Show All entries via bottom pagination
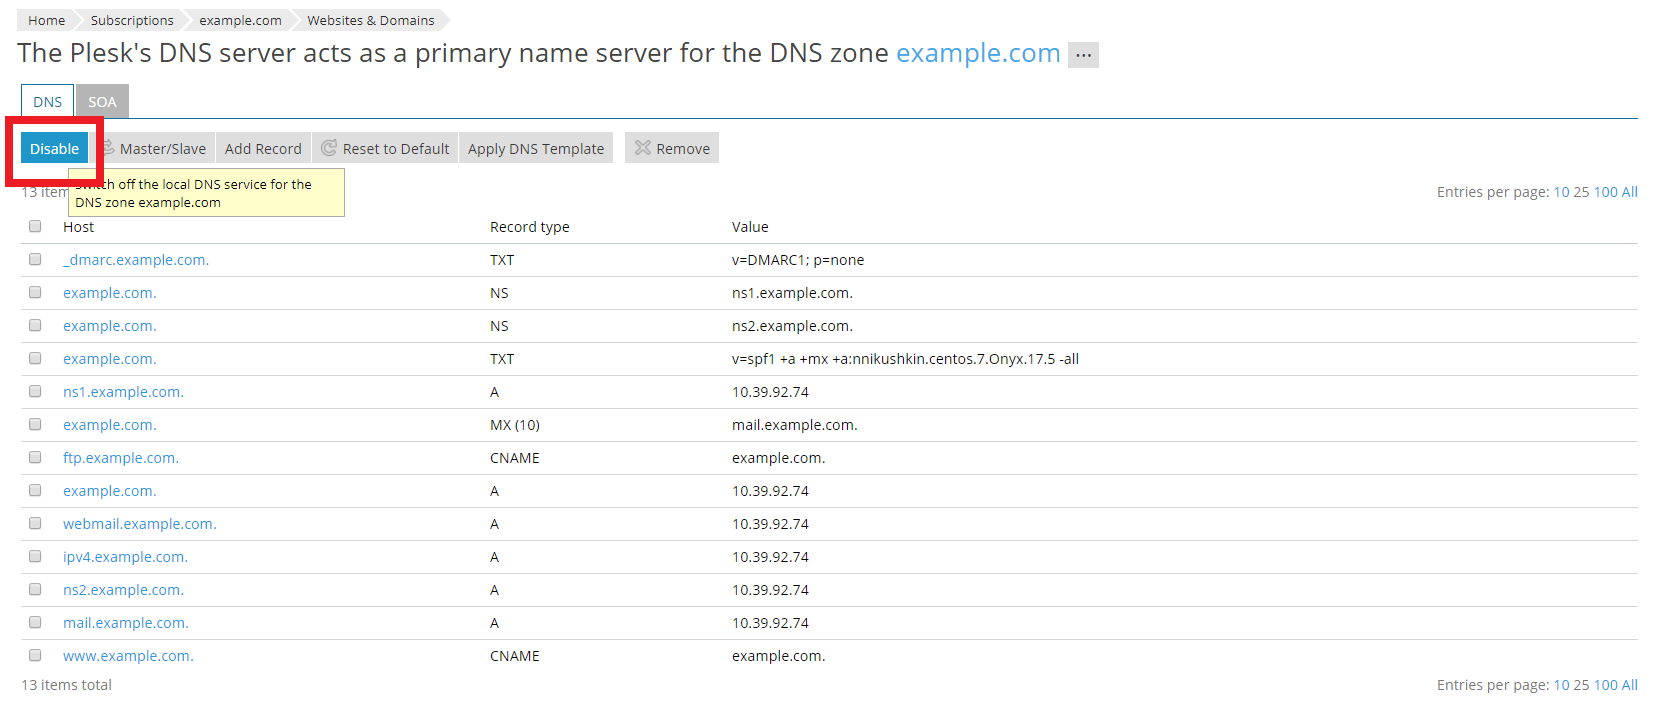The image size is (1655, 705). click(1629, 685)
